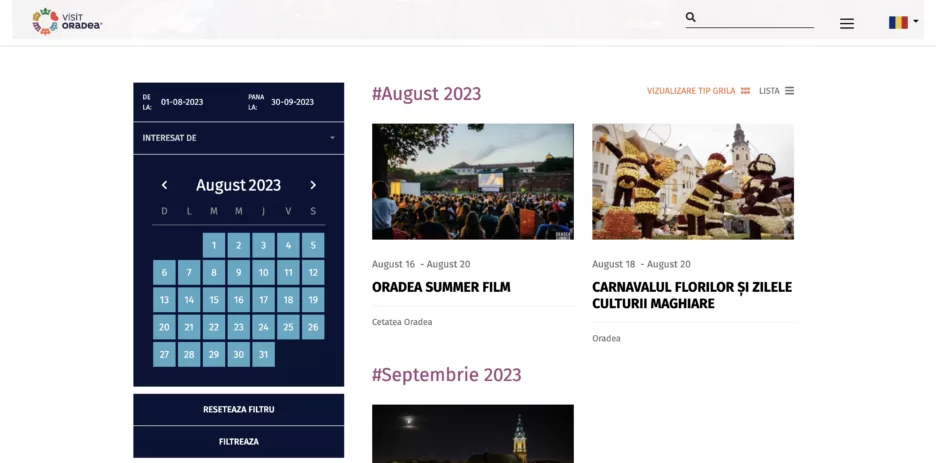Switch to Lista view
Image resolution: width=936 pixels, height=463 pixels.
[x=776, y=91]
